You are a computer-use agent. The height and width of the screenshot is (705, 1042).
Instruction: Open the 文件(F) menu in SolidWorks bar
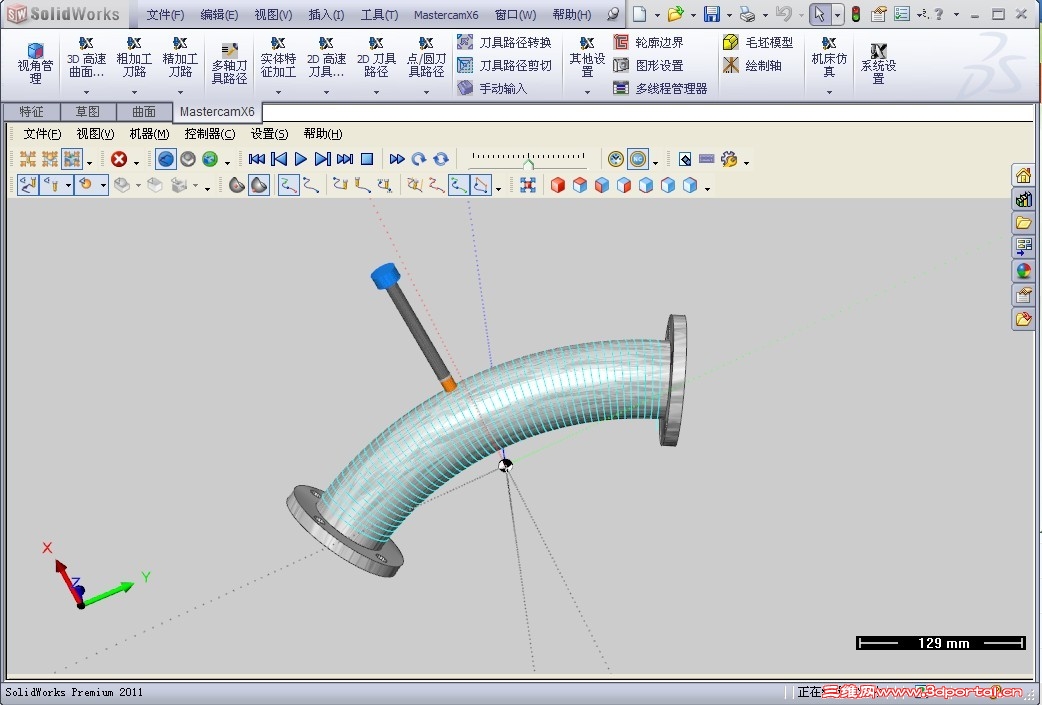pos(165,15)
